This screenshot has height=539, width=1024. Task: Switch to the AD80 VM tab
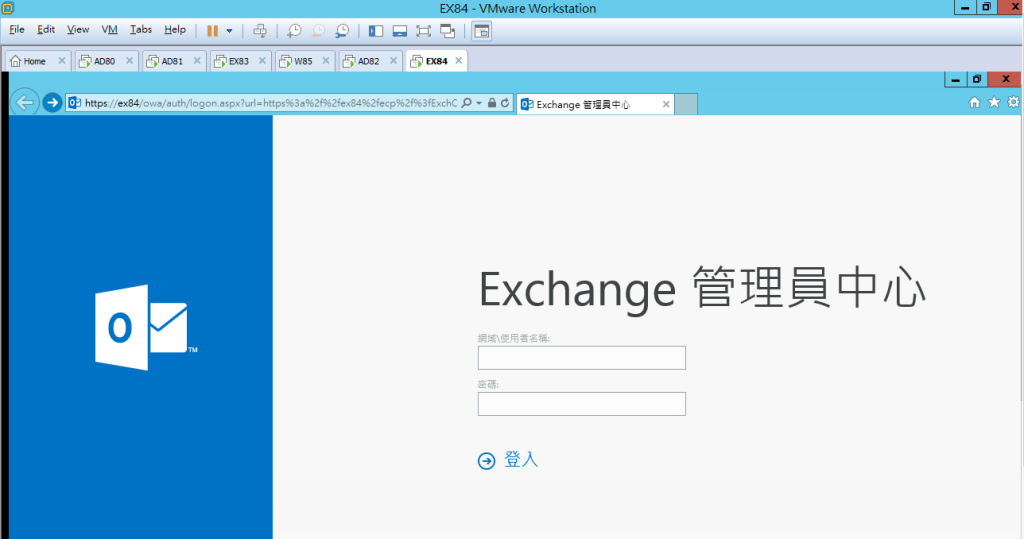coord(104,61)
